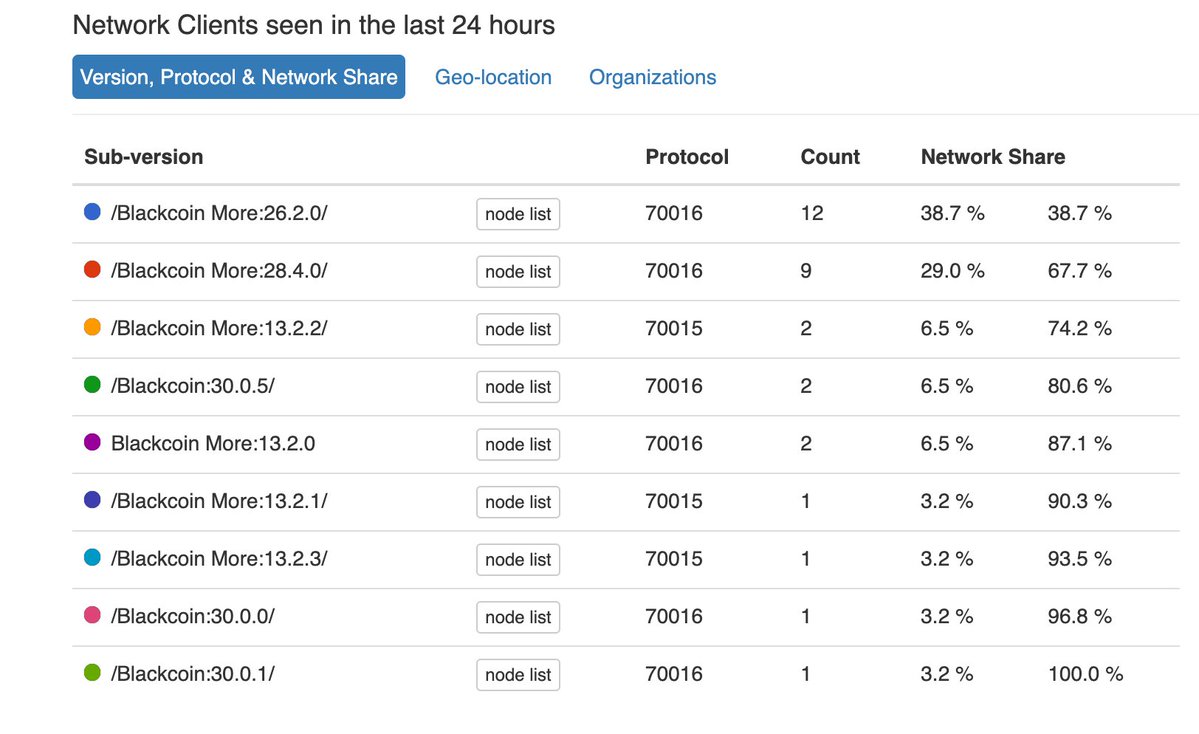Click the 29.0 % network share value
This screenshot has width=1199, height=734.
coord(952,271)
